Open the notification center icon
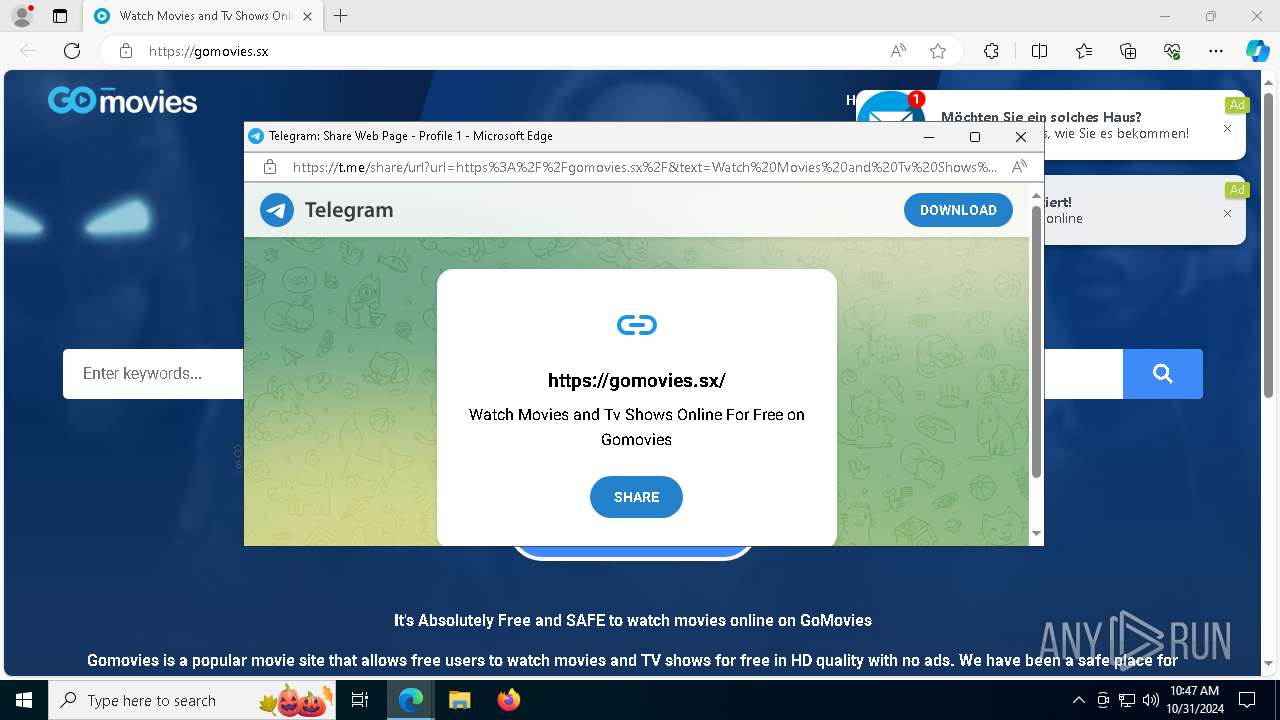1280x720 pixels. (x=1247, y=700)
